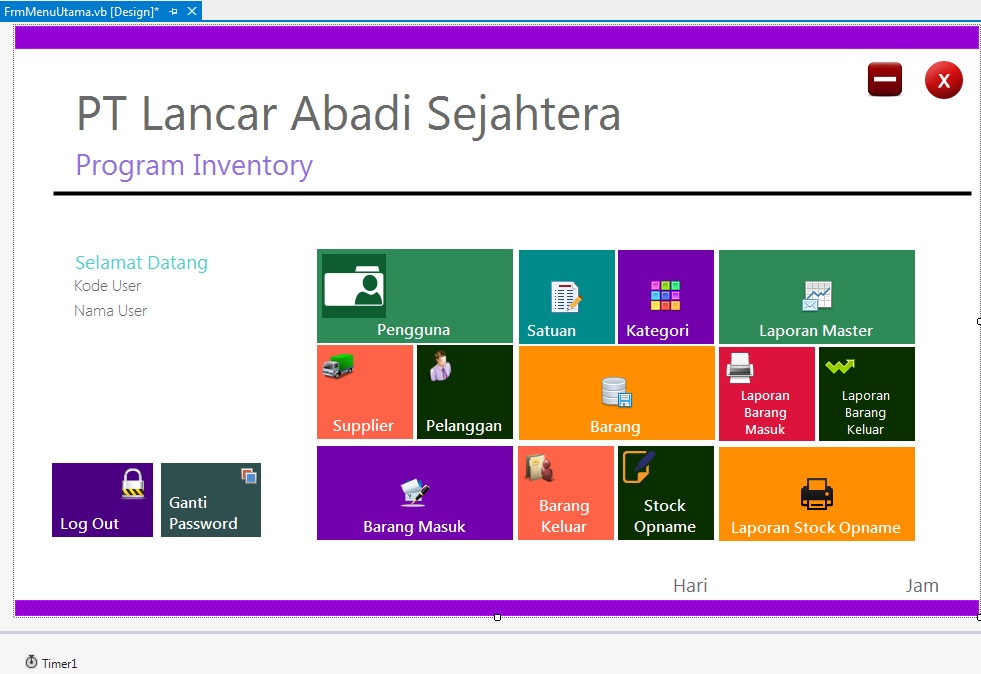Open the Laporan Stock Opname printer tile
This screenshot has height=674, width=981.
coord(816,492)
